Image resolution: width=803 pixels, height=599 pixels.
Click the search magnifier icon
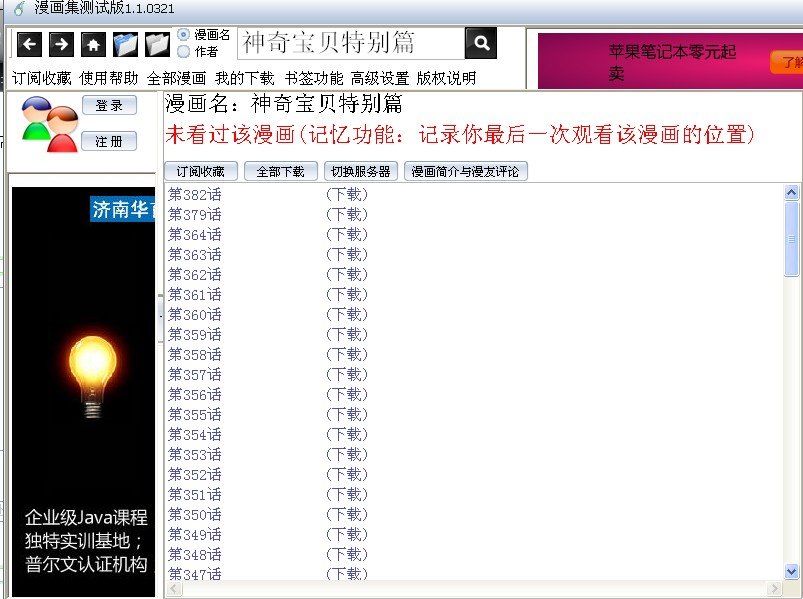point(481,44)
